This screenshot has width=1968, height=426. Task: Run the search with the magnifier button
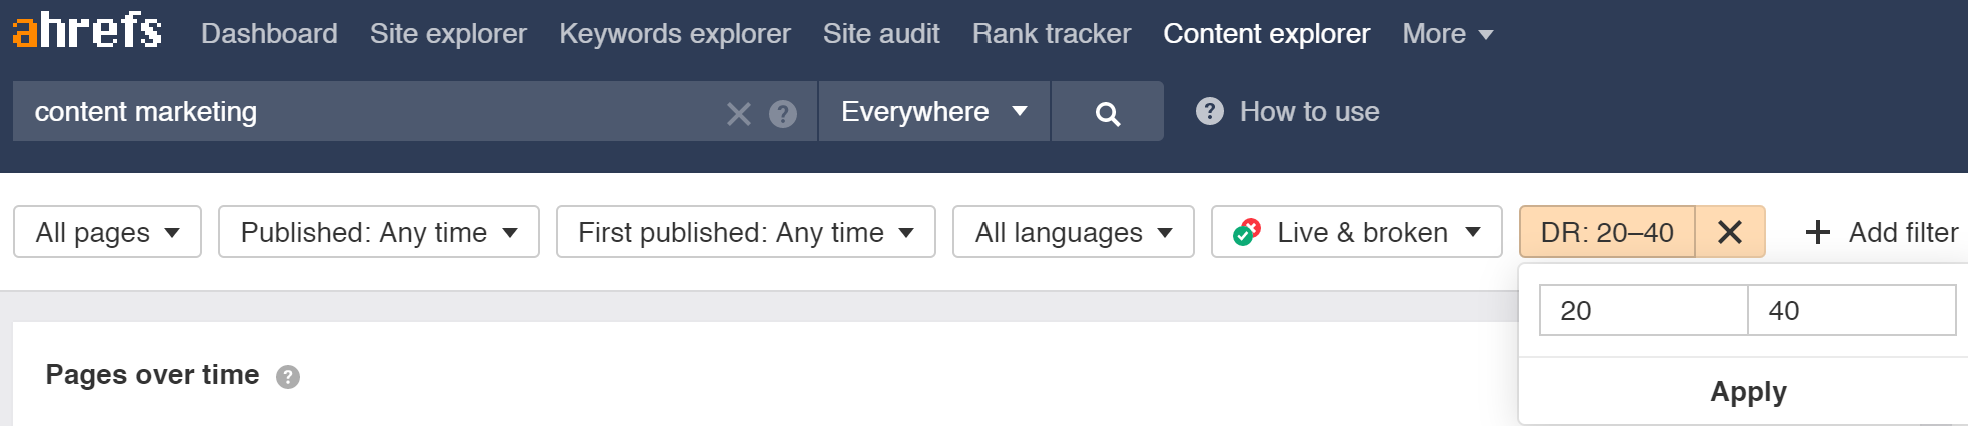[1107, 111]
